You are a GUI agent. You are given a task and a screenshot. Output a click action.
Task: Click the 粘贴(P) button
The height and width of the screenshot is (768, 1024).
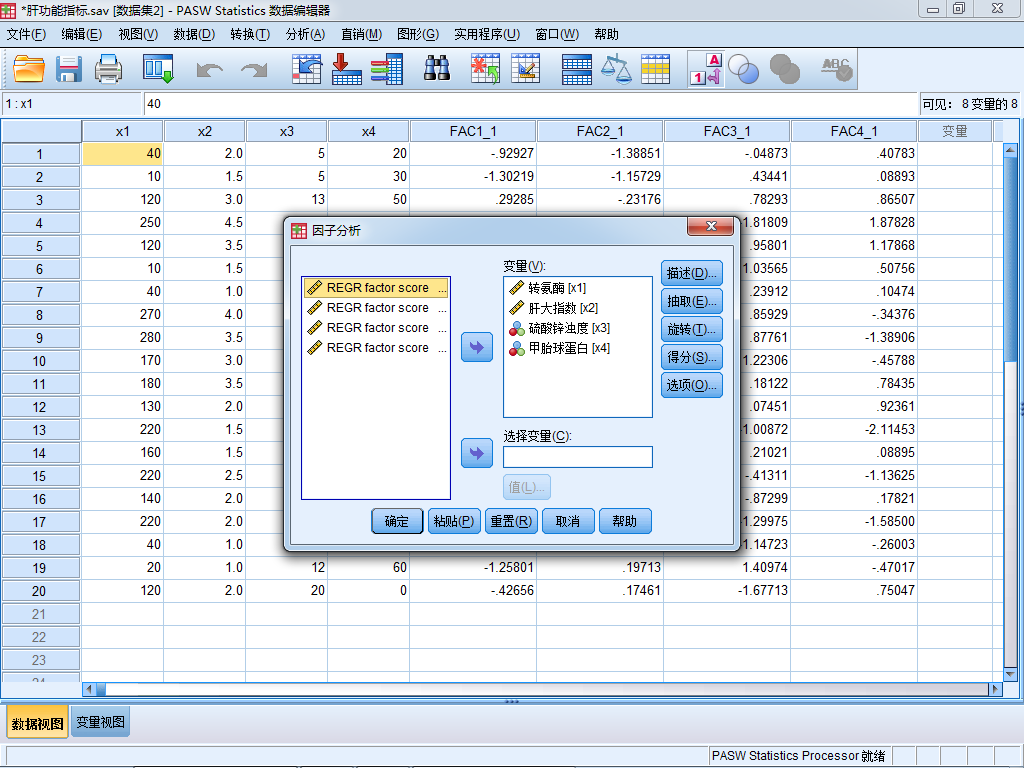point(454,521)
